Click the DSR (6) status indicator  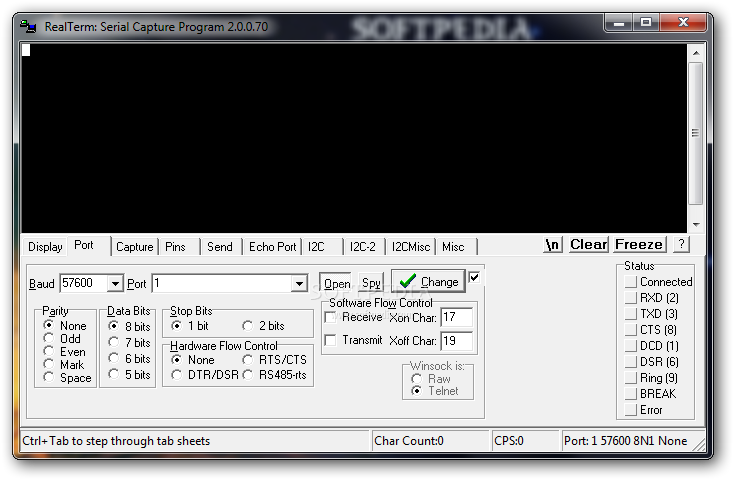[631, 362]
